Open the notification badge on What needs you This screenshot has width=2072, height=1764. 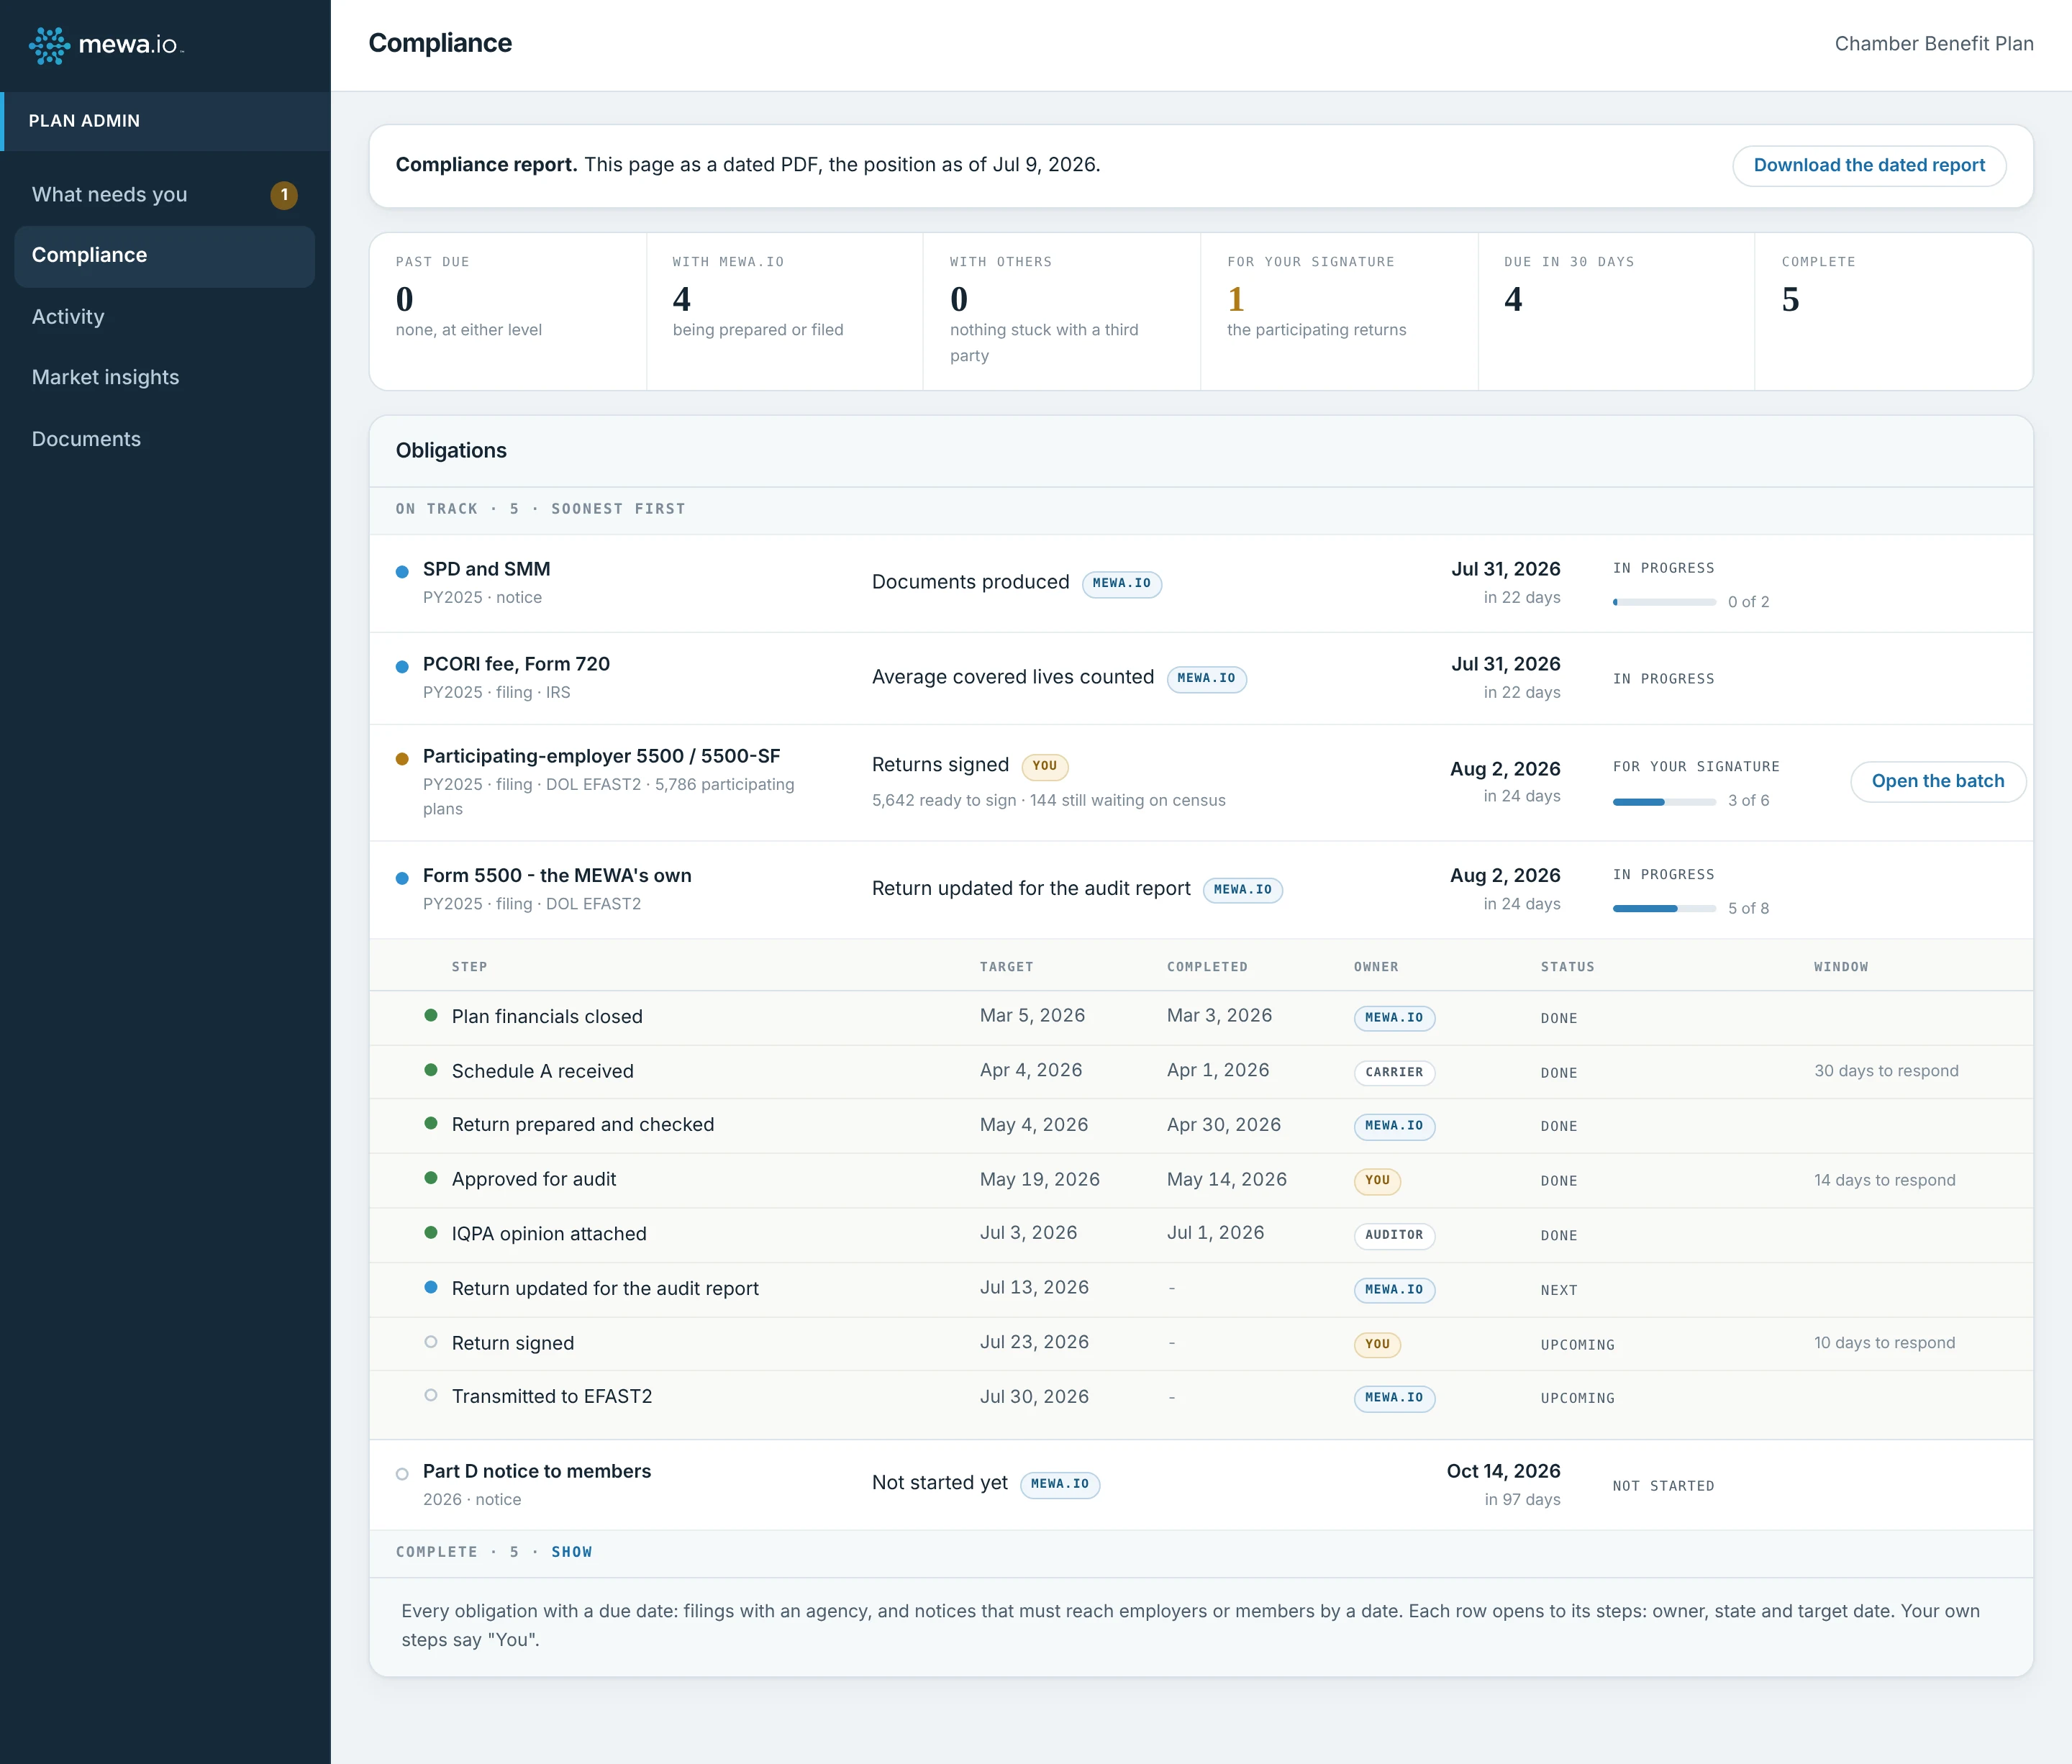click(x=284, y=195)
